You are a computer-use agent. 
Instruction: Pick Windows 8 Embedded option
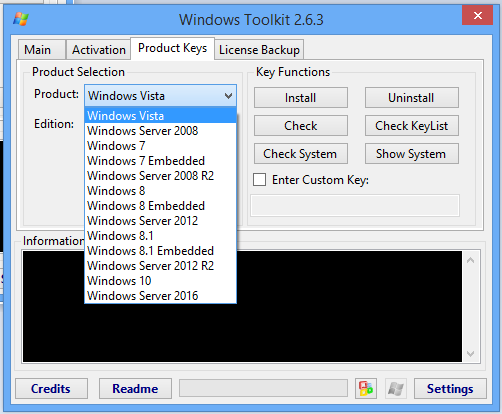pos(161,206)
